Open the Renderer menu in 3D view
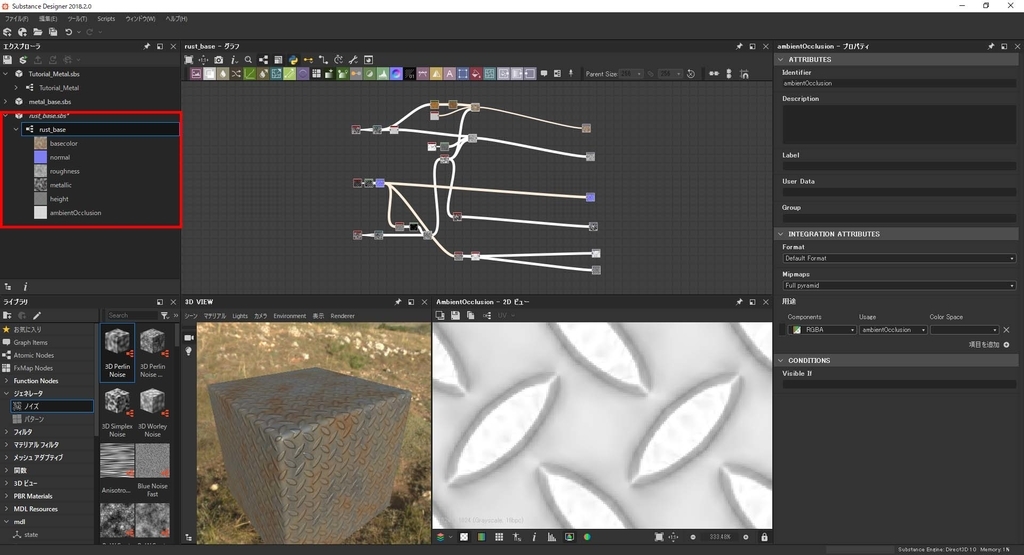This screenshot has width=1024, height=555. (x=342, y=316)
